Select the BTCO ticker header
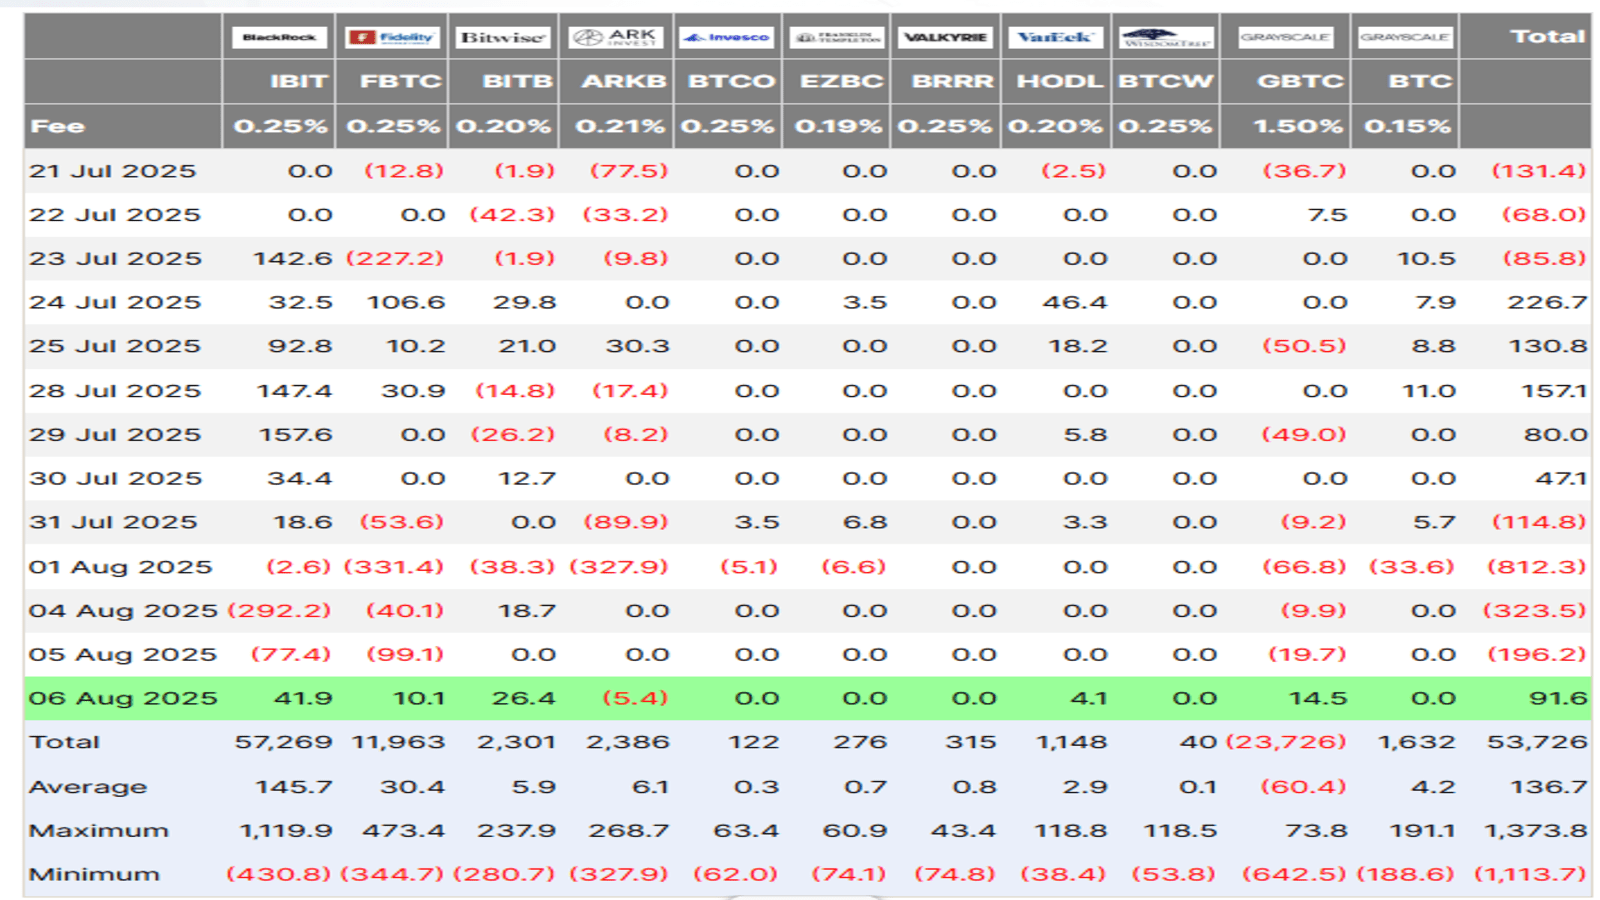The height and width of the screenshot is (900, 1600). pos(731,82)
